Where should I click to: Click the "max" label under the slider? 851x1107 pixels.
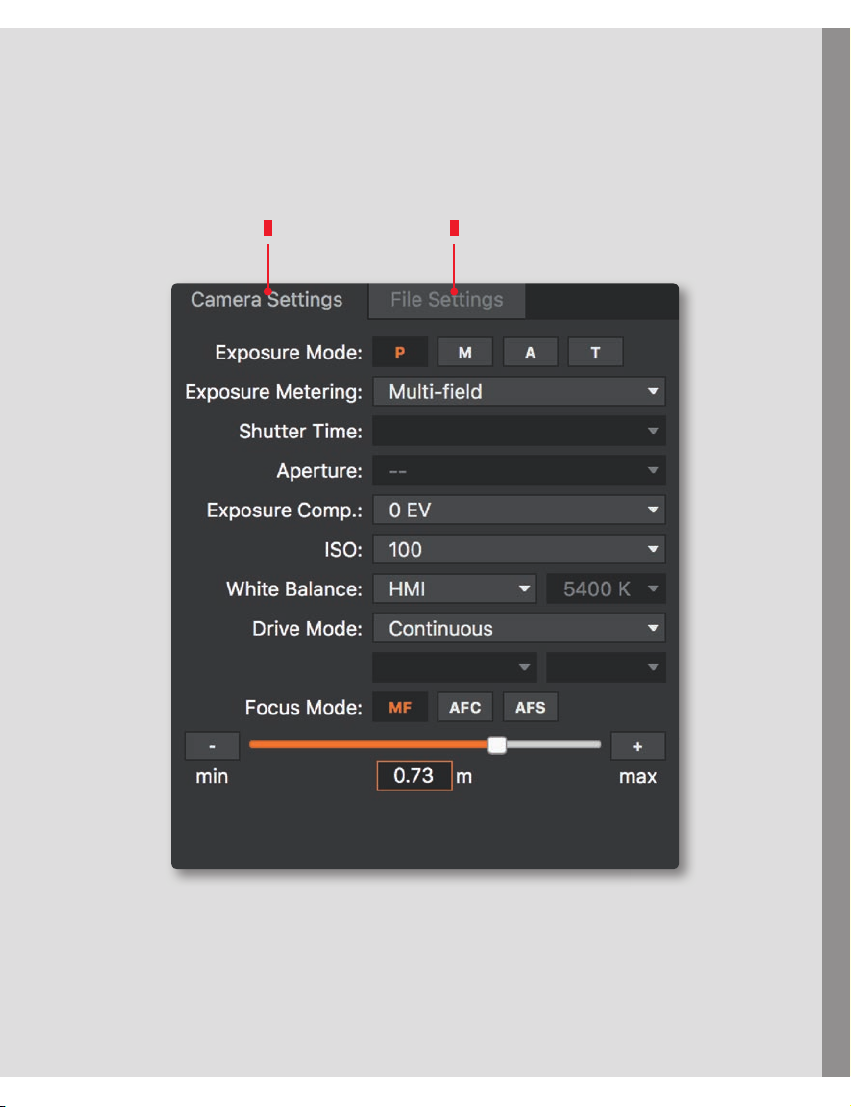[x=638, y=777]
